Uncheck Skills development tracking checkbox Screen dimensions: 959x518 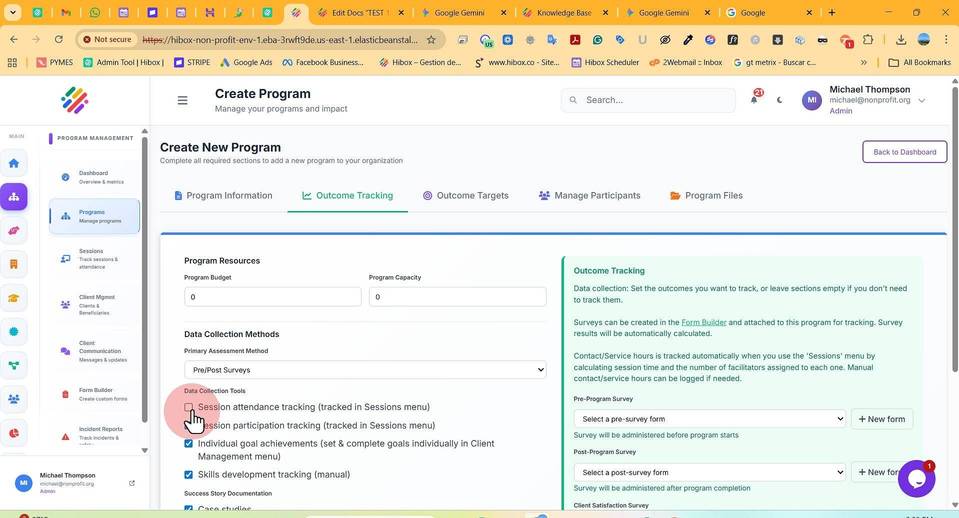(x=188, y=475)
